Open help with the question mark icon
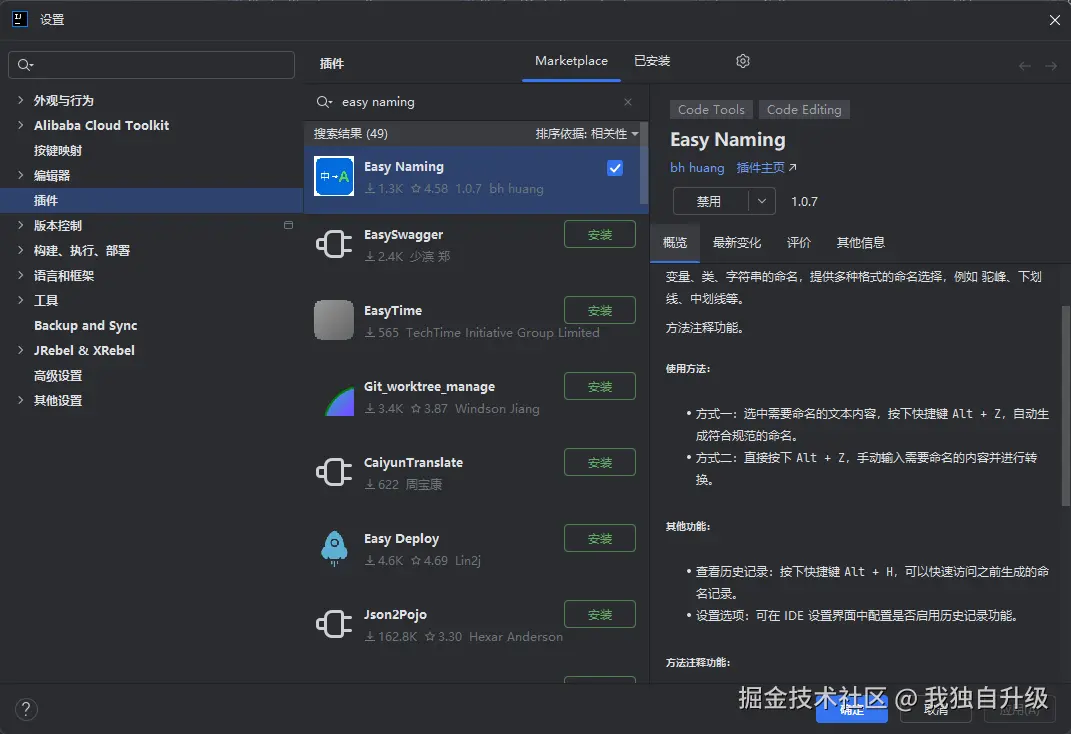Screen dimensions: 1071x734 (26, 709)
